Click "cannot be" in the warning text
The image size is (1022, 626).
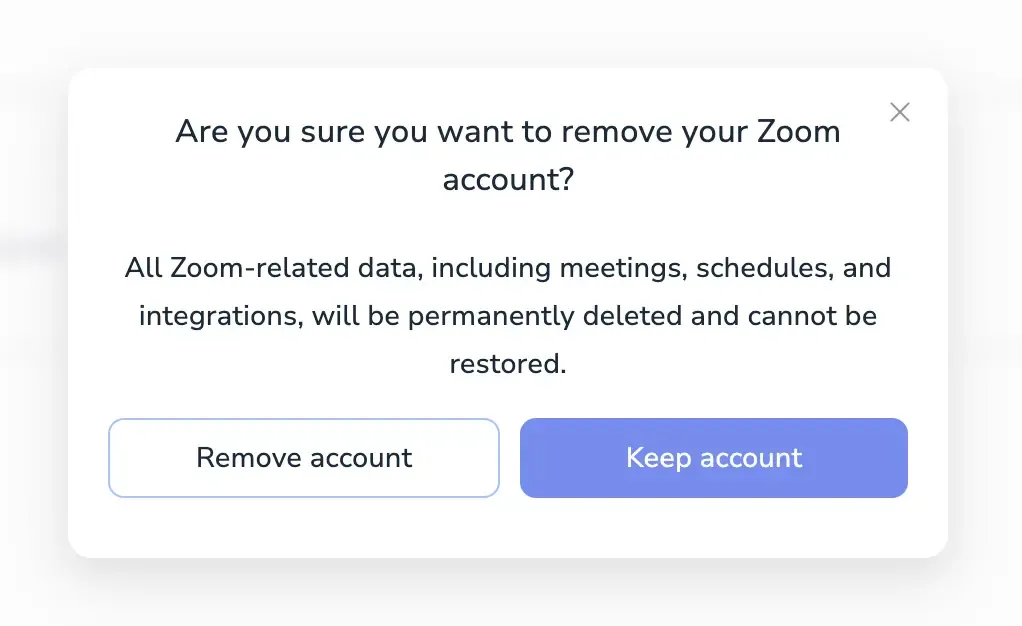tap(816, 316)
